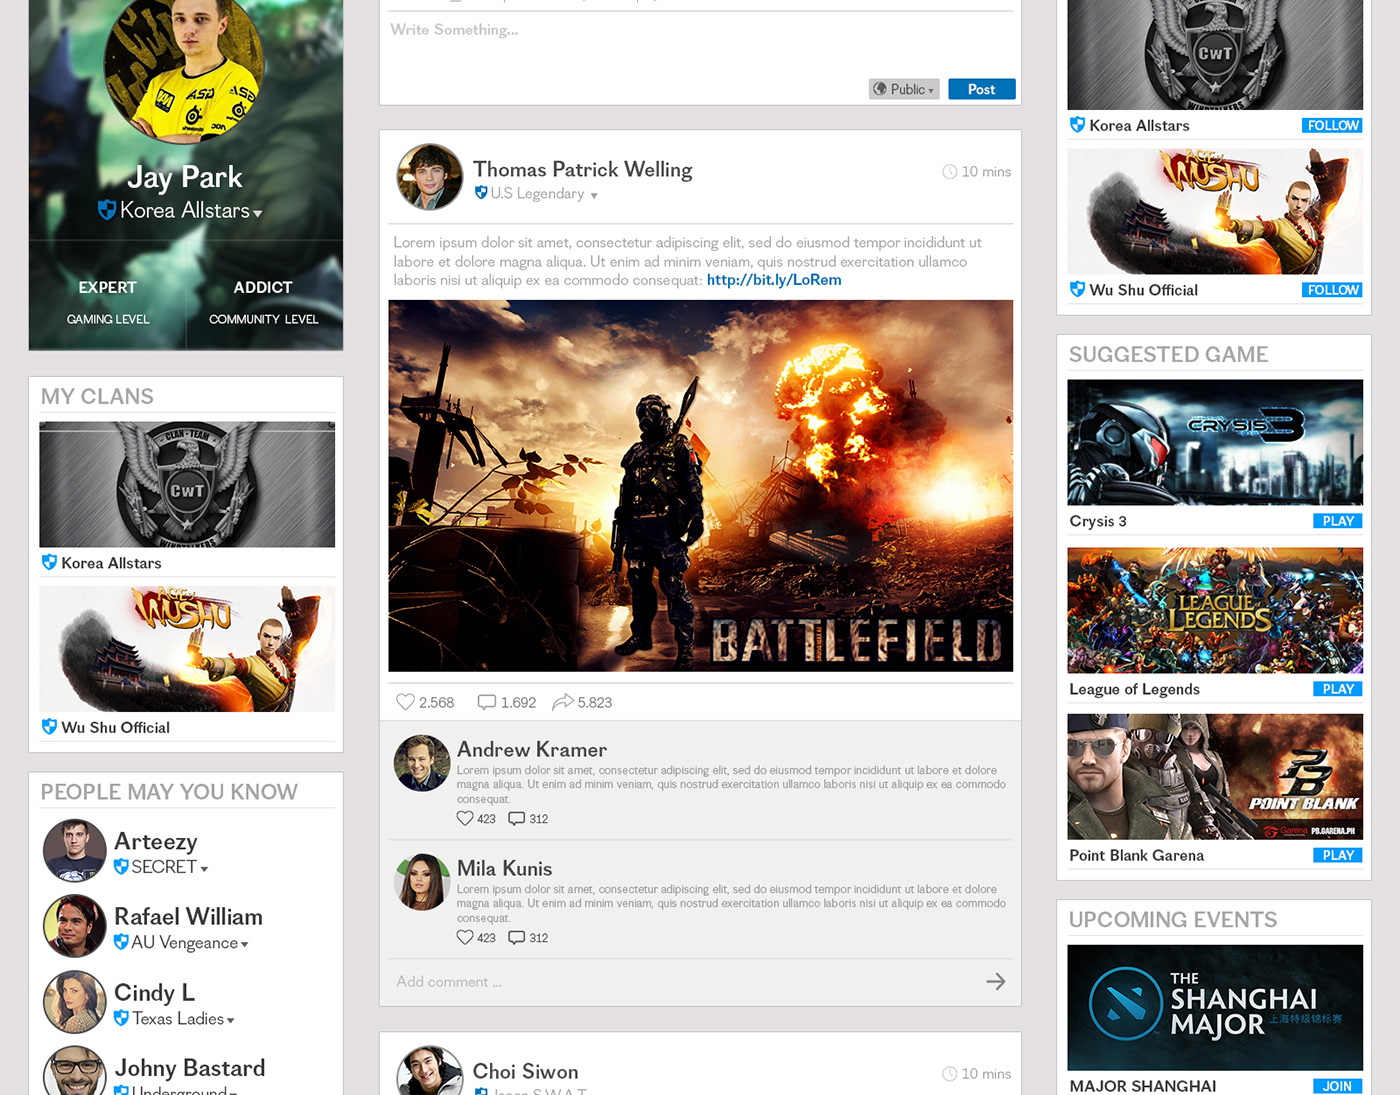The image size is (1400, 1095).
Task: Expand AU Vengeance dropdown arrow
Action: (244, 945)
